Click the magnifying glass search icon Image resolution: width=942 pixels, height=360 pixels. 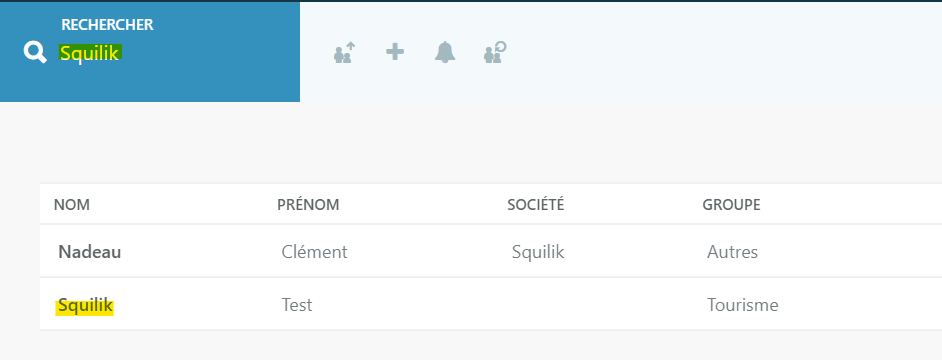35,53
